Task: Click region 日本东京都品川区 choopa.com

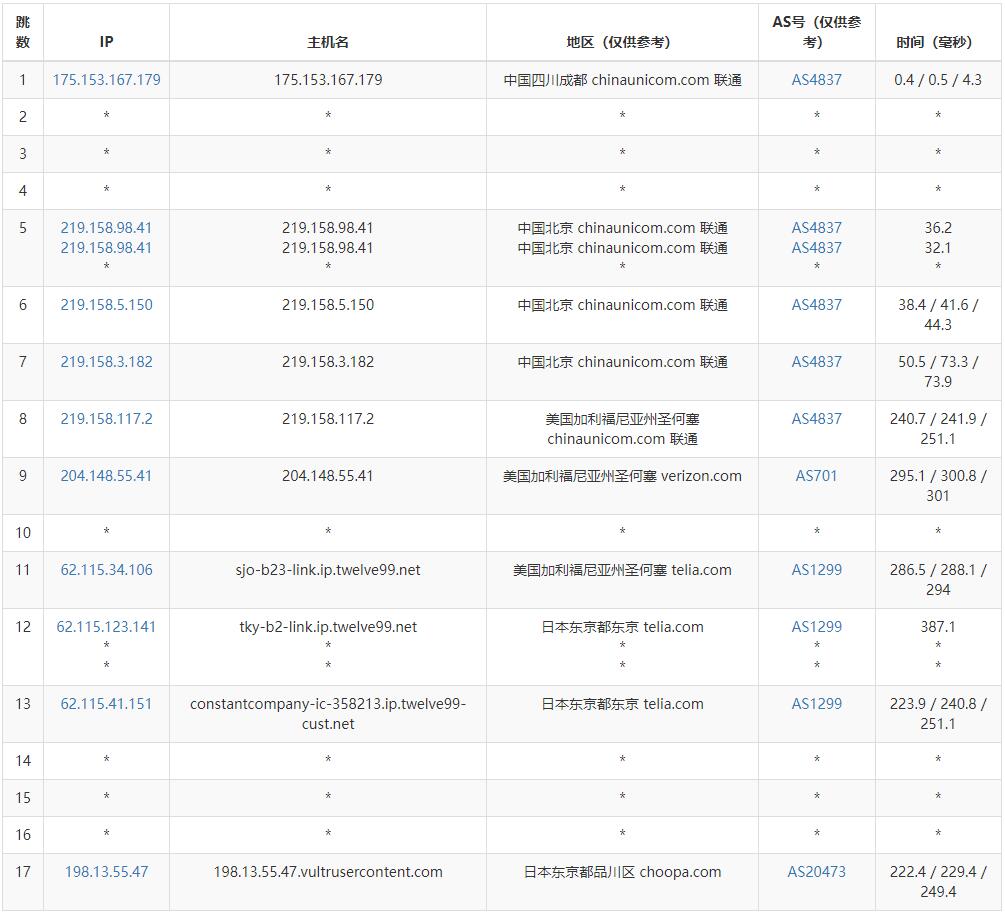Action: (622, 872)
